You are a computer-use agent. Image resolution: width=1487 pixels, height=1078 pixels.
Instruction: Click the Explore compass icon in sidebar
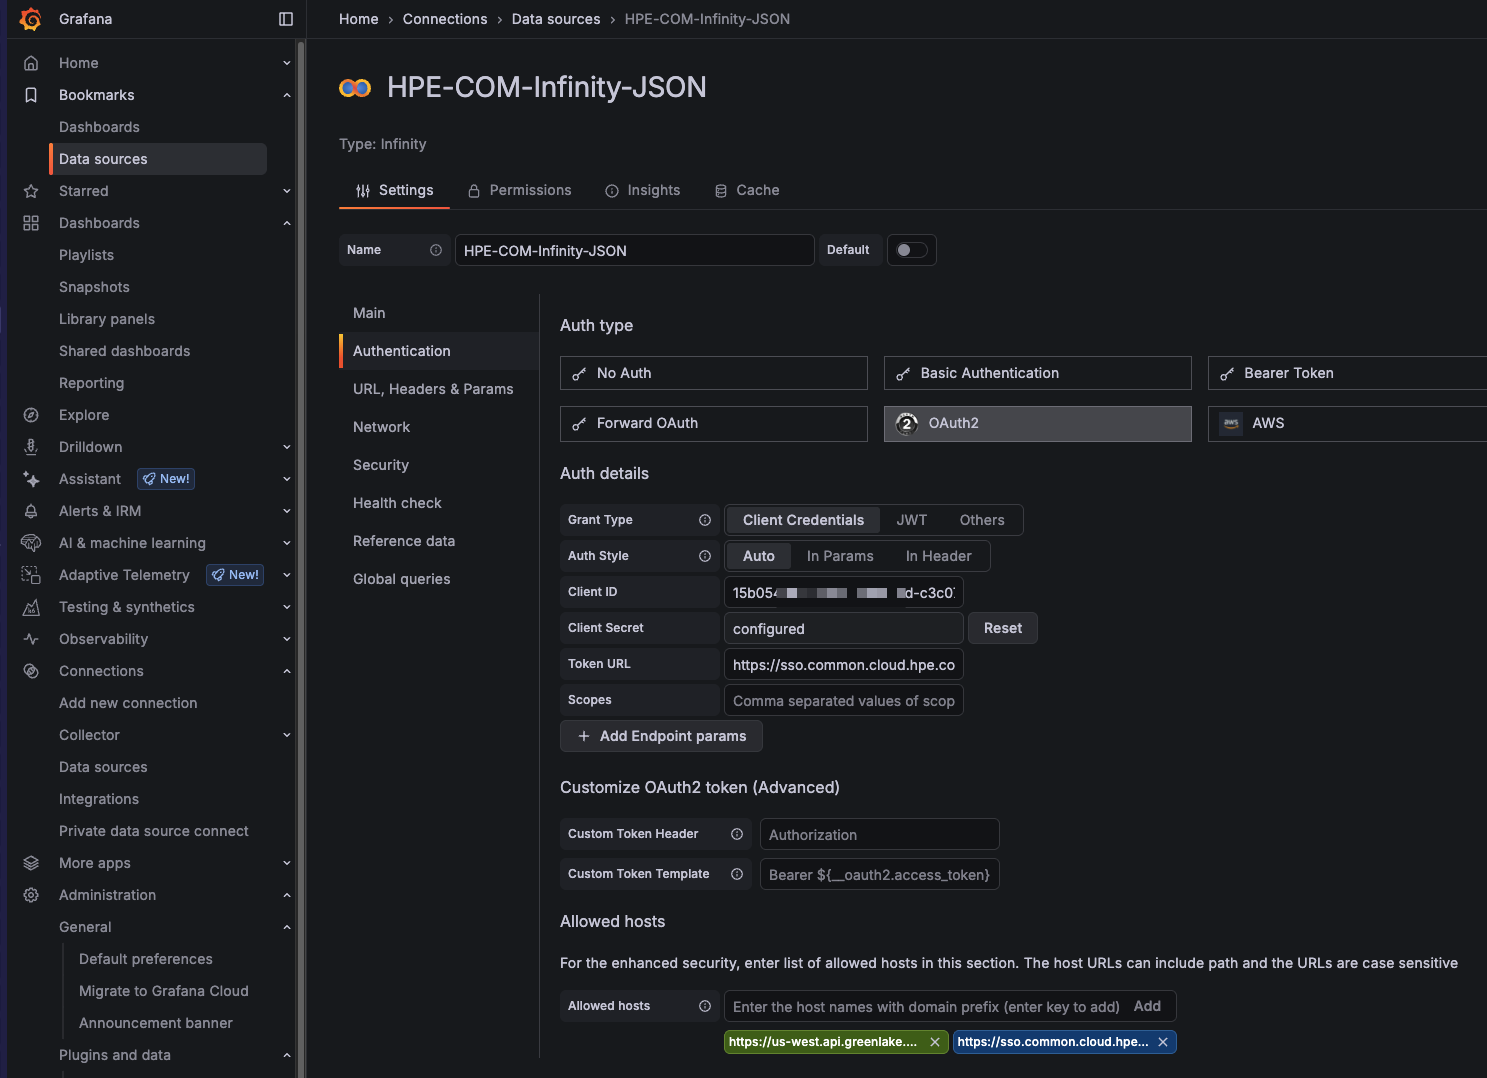[31, 415]
